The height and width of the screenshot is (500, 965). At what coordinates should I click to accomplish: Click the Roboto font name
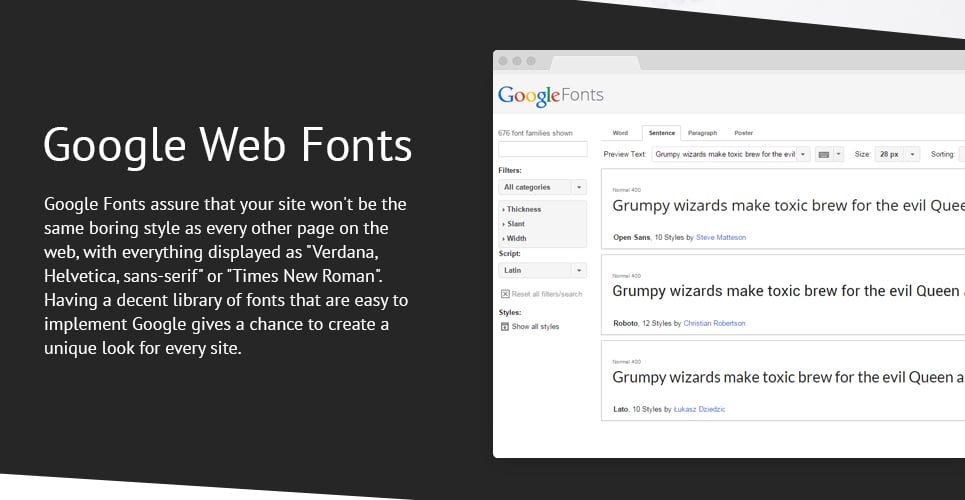point(625,323)
